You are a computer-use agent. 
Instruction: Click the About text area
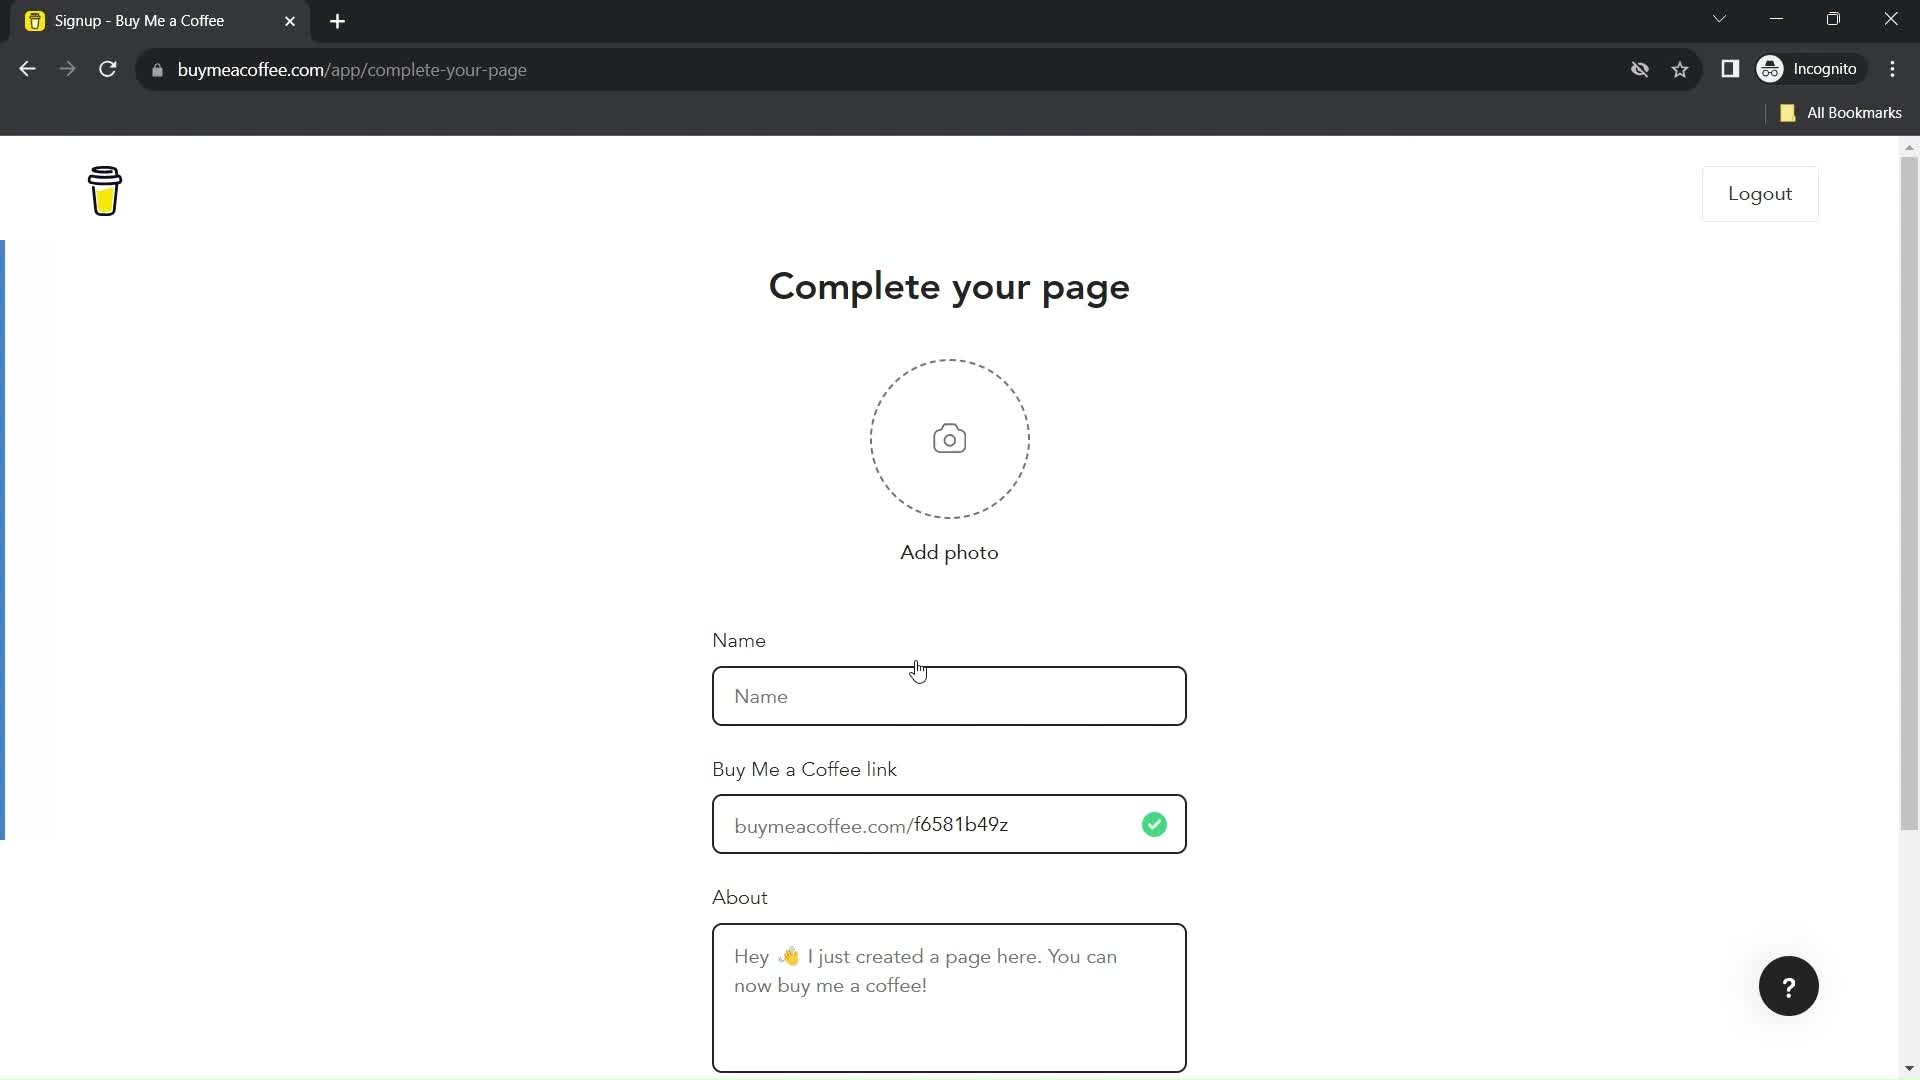click(949, 998)
